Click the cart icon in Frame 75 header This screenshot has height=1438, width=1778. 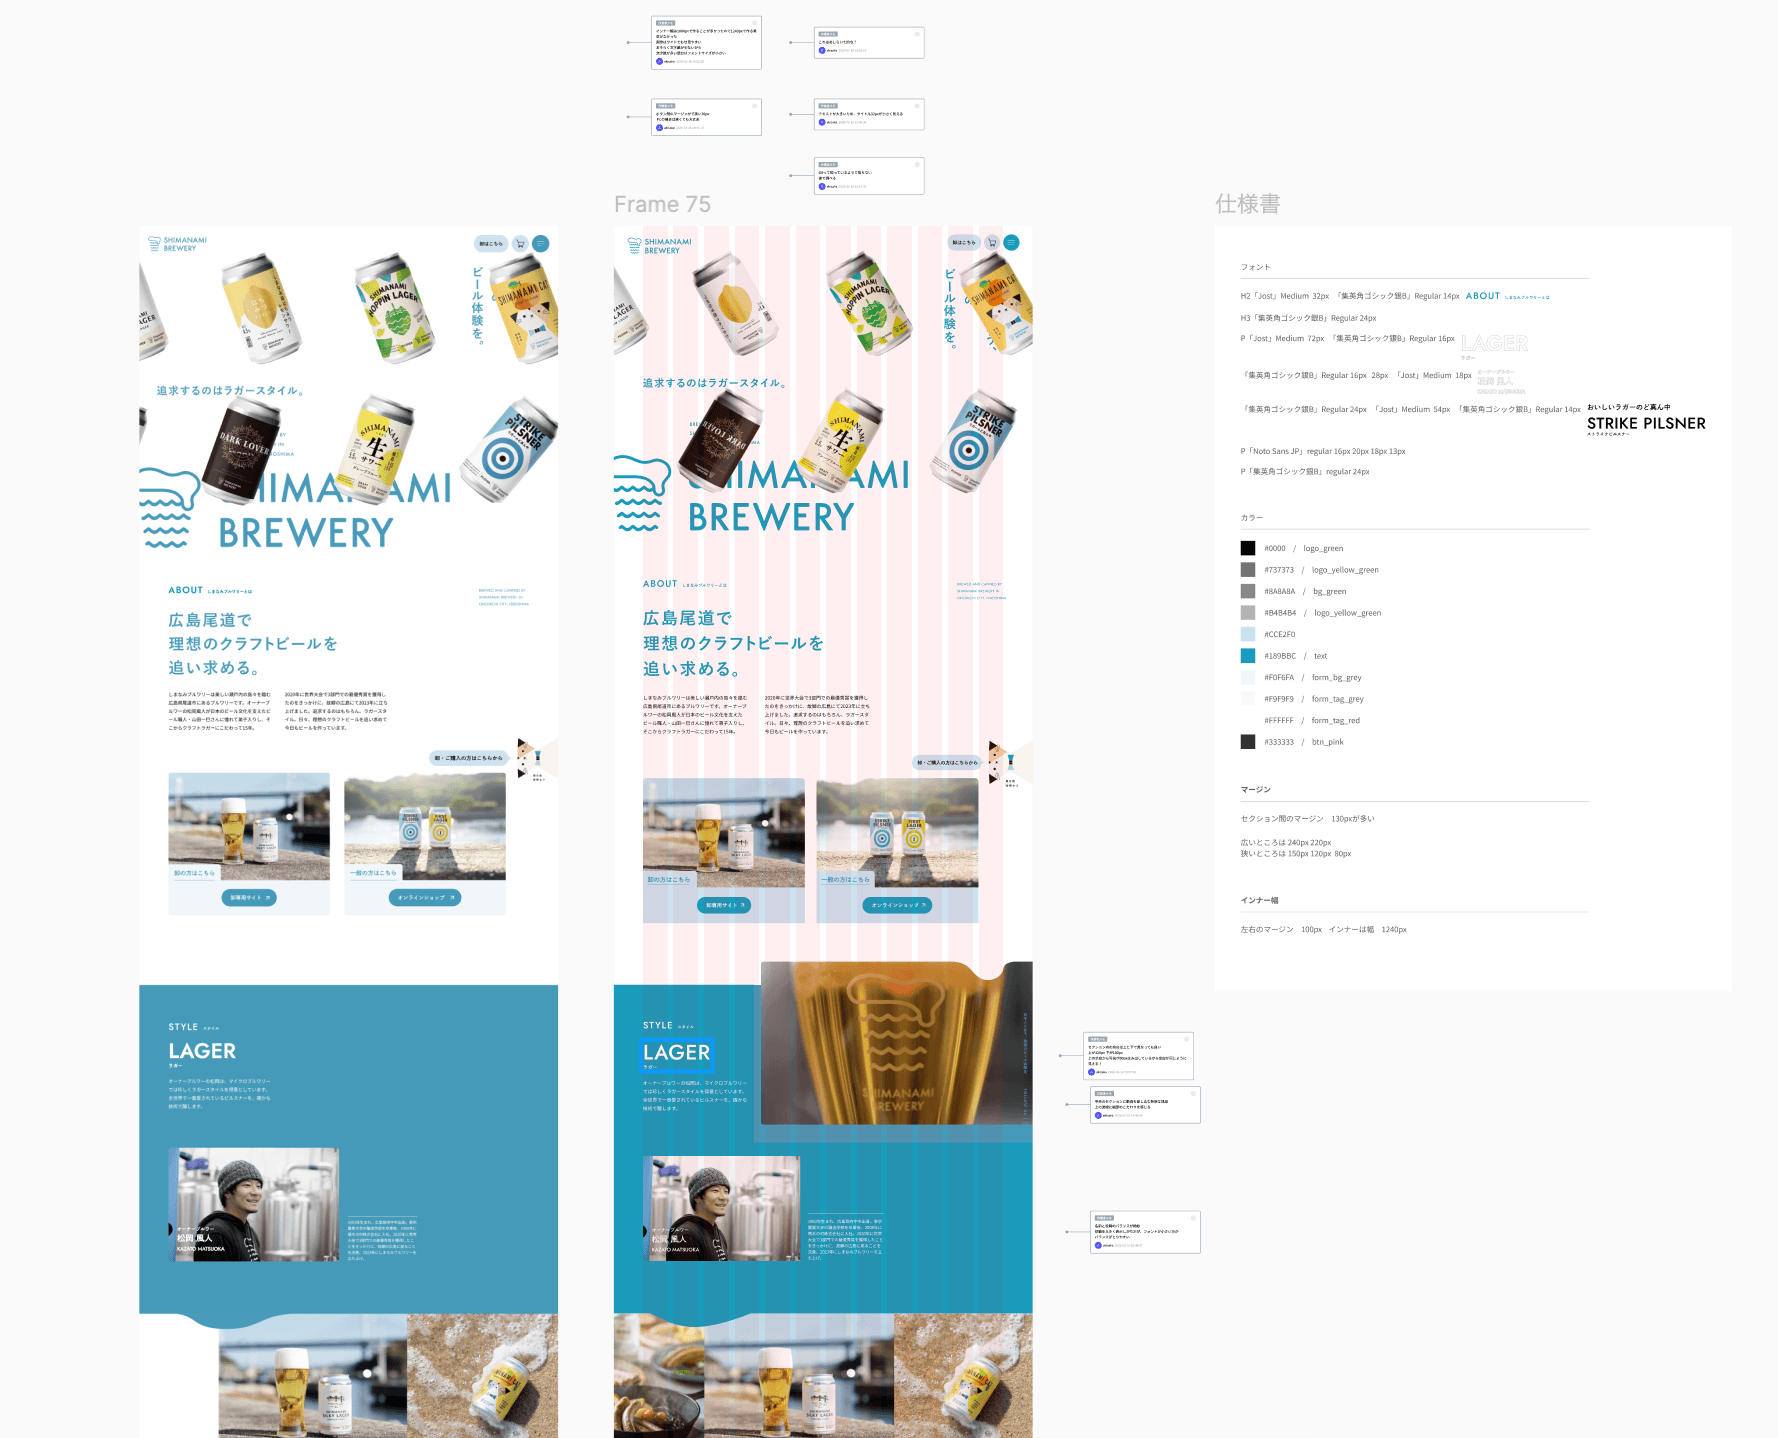tap(992, 242)
